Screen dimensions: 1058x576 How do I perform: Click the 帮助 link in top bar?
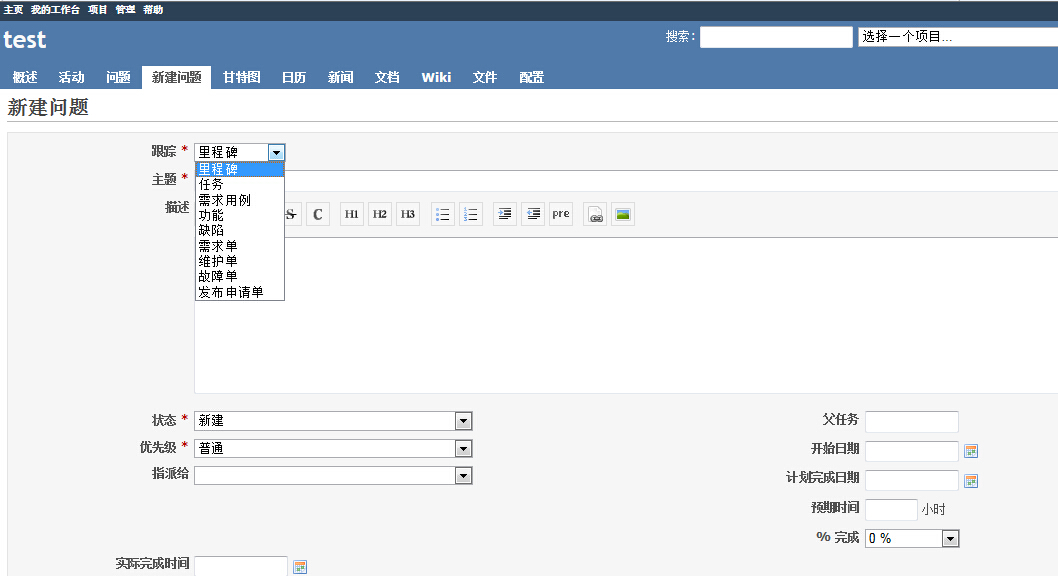[153, 9]
